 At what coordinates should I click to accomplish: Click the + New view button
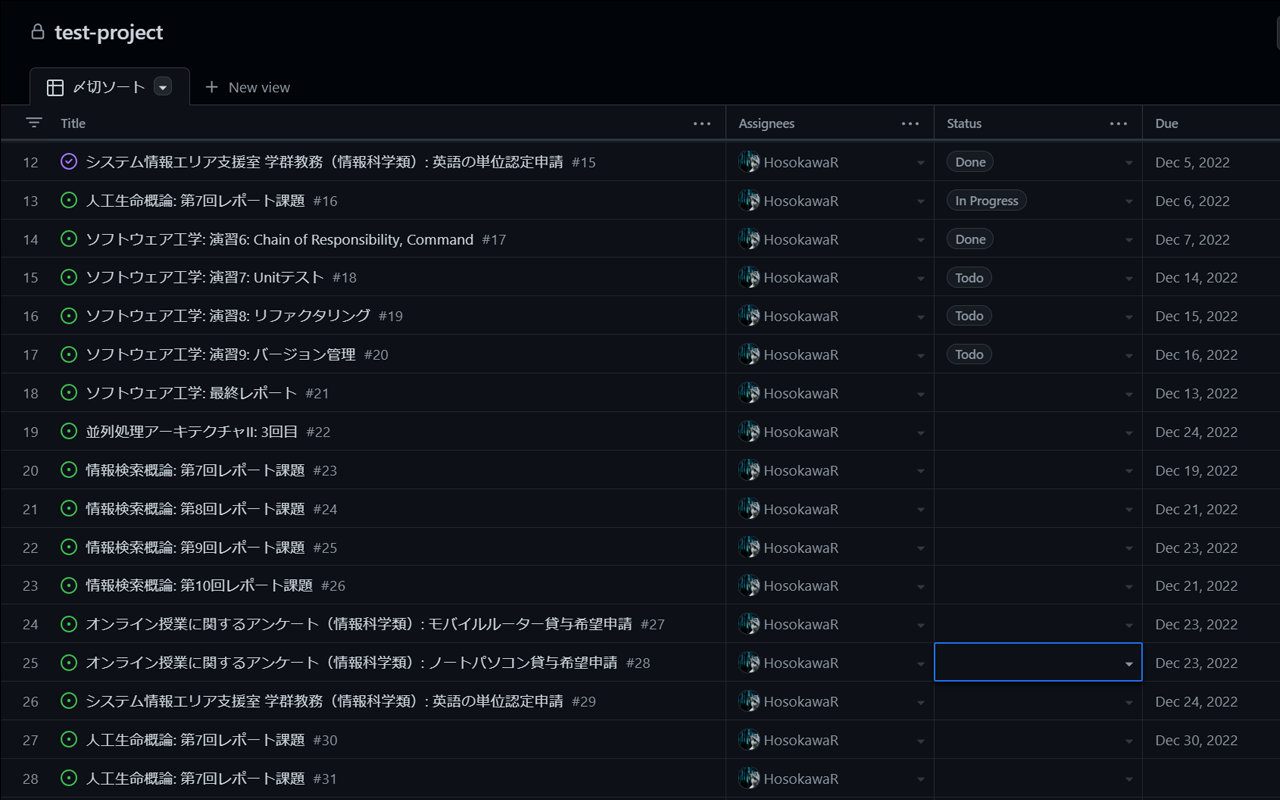click(248, 87)
